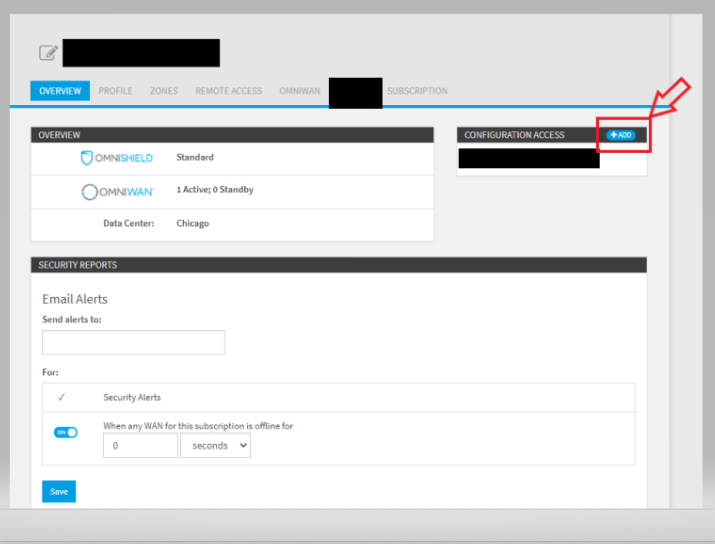
Task: Click '1 Active; 0 Standby' text
Action: pyautogui.click(x=215, y=190)
